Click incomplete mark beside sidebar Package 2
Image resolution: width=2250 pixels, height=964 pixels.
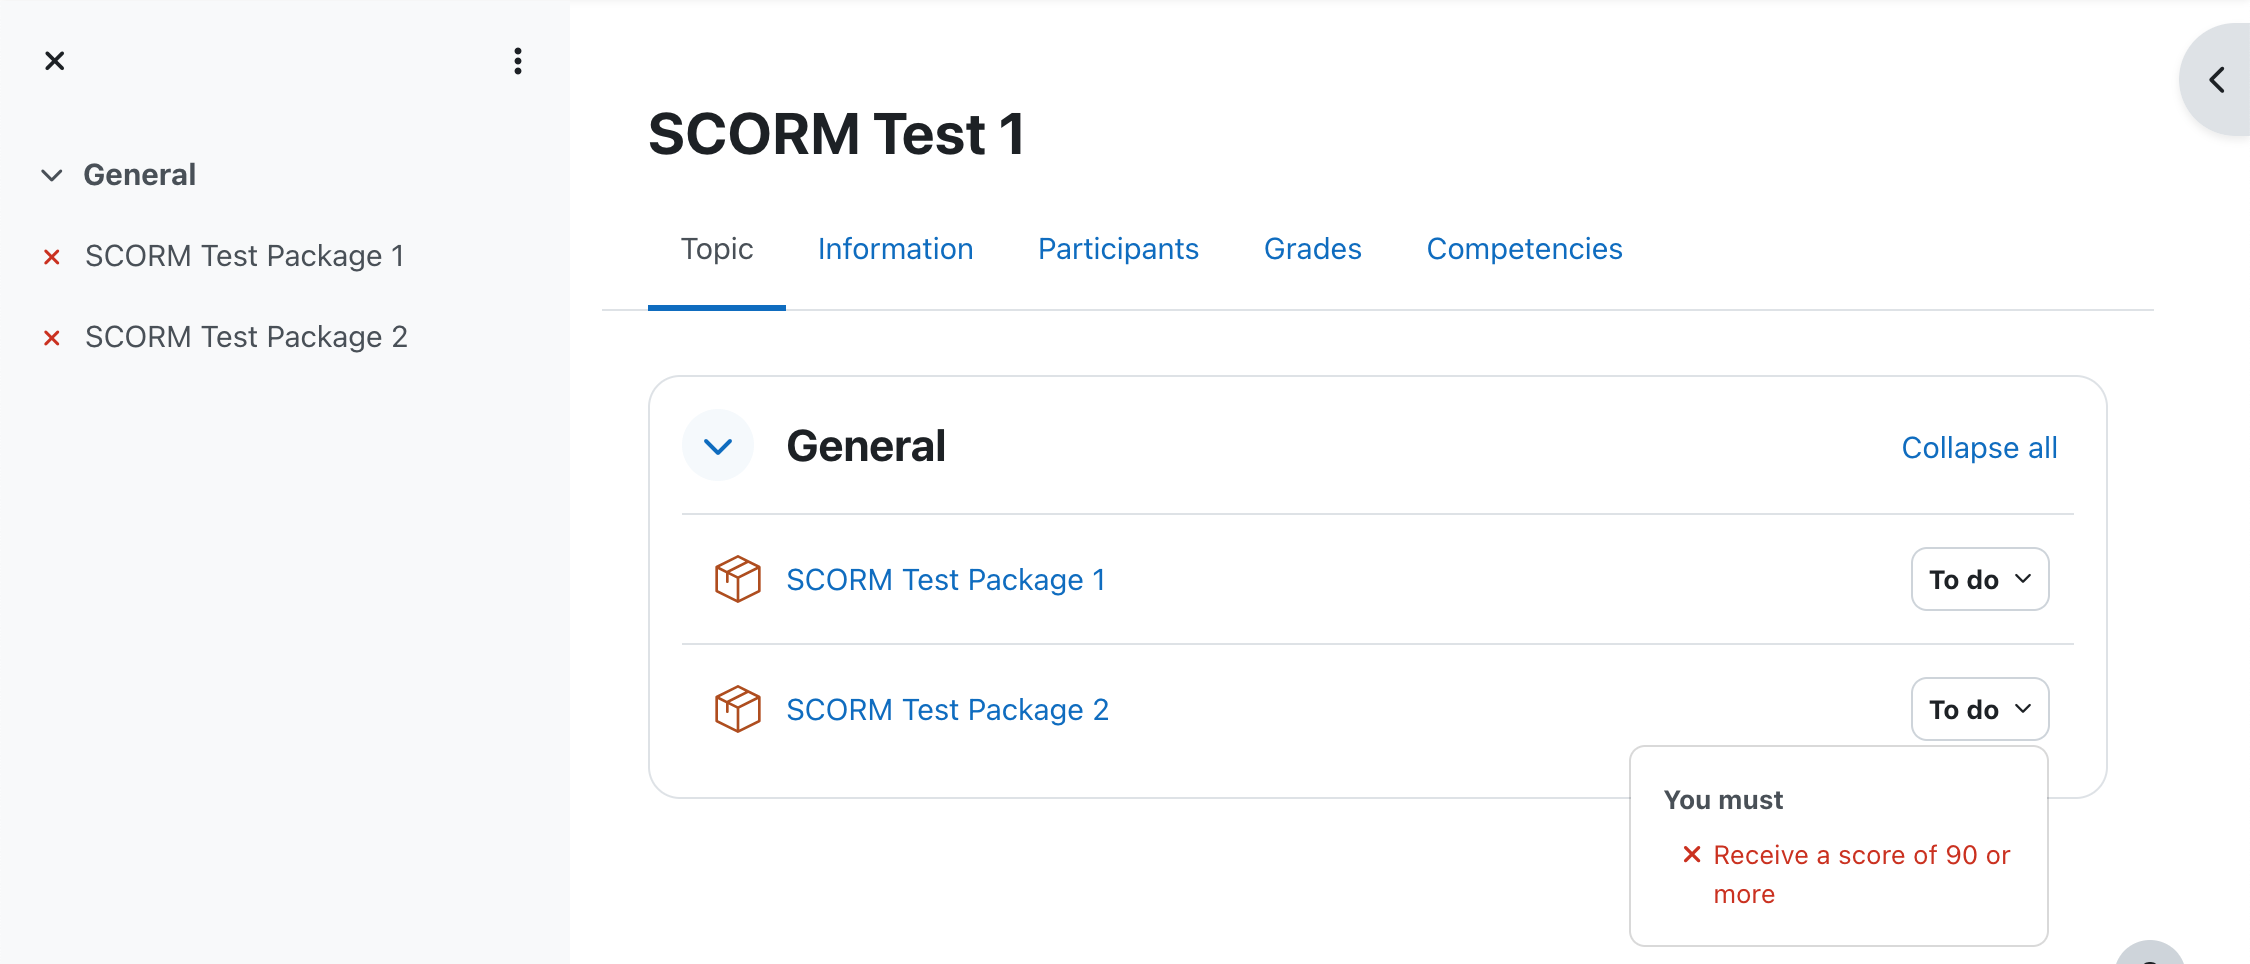click(x=52, y=338)
